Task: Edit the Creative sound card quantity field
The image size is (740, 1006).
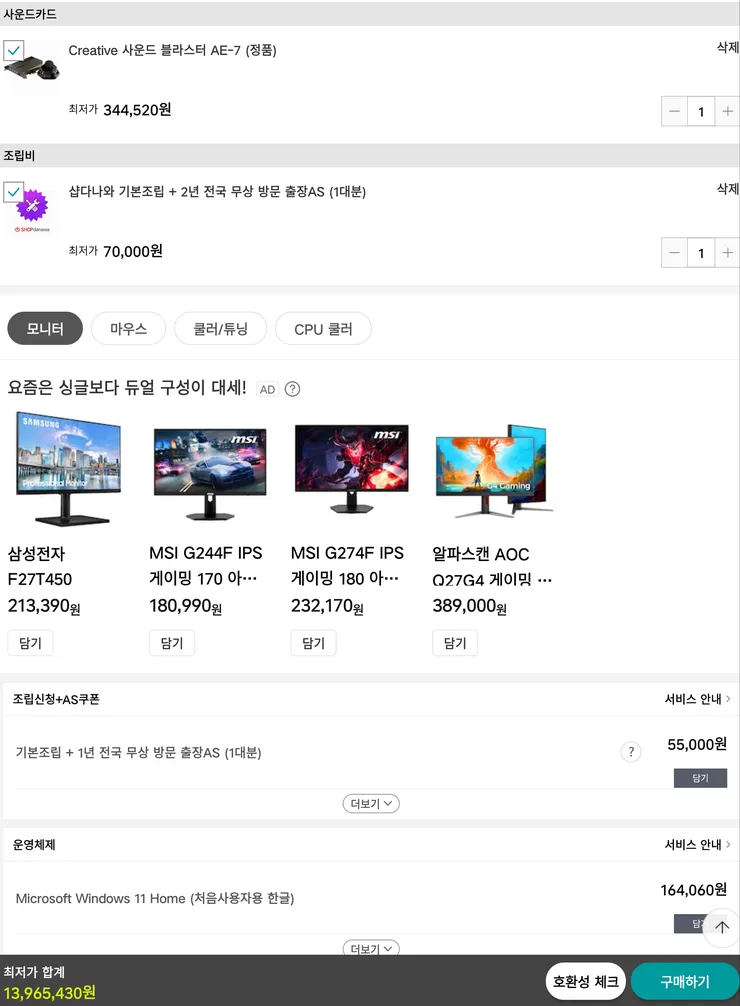Action: click(x=701, y=112)
